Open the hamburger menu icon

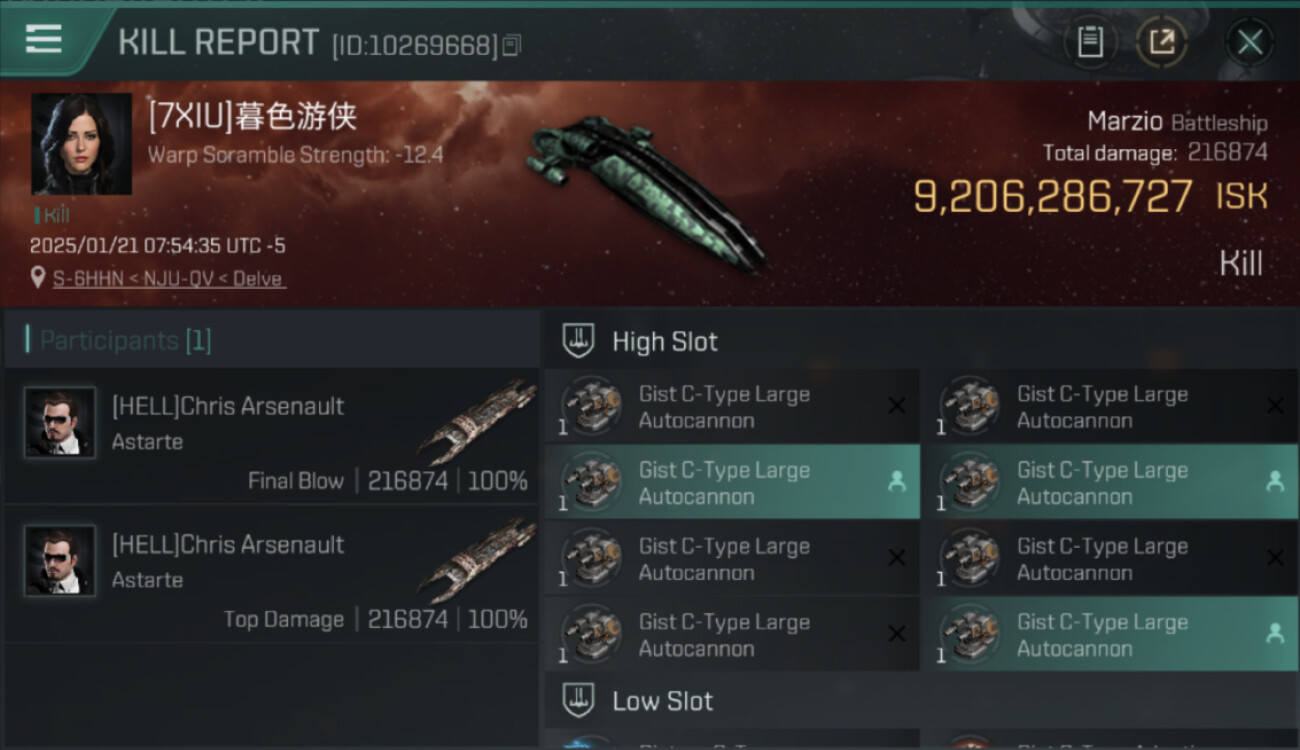43,39
